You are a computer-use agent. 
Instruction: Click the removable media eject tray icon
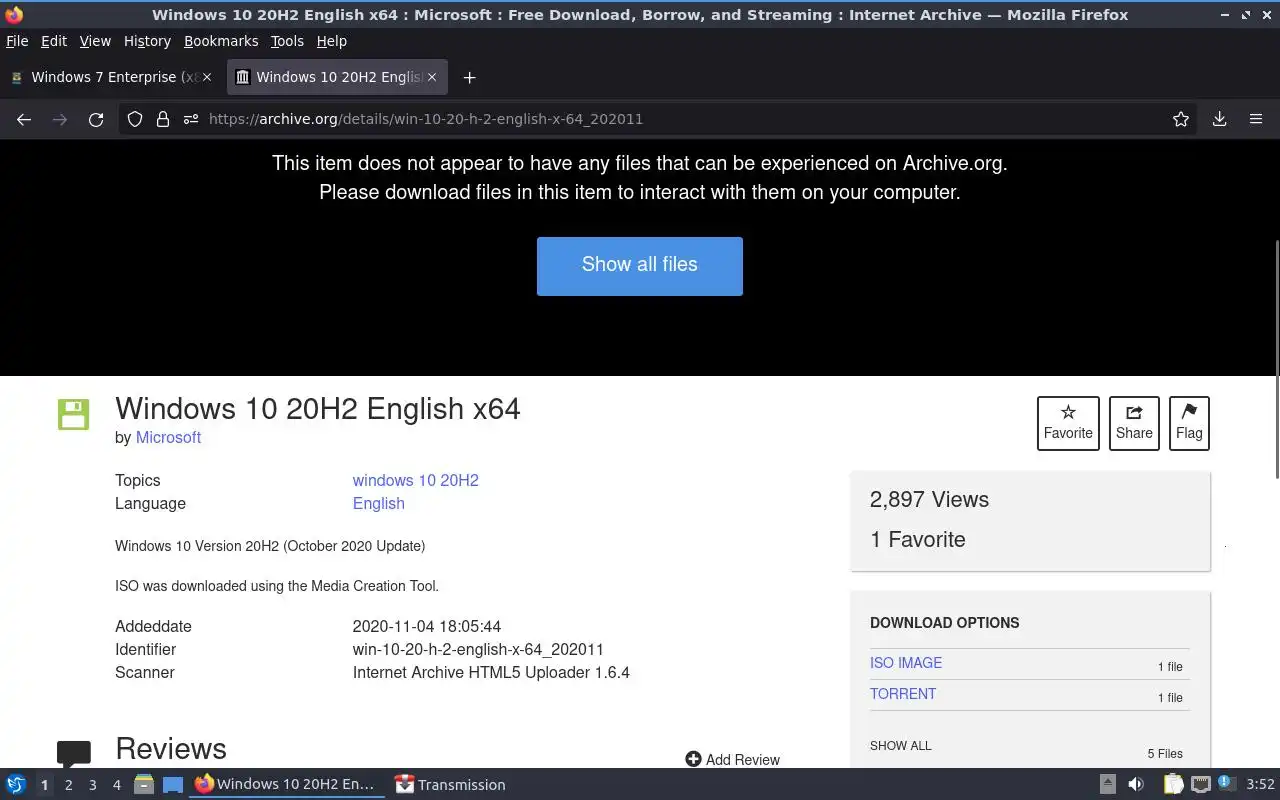pyautogui.click(x=1107, y=785)
